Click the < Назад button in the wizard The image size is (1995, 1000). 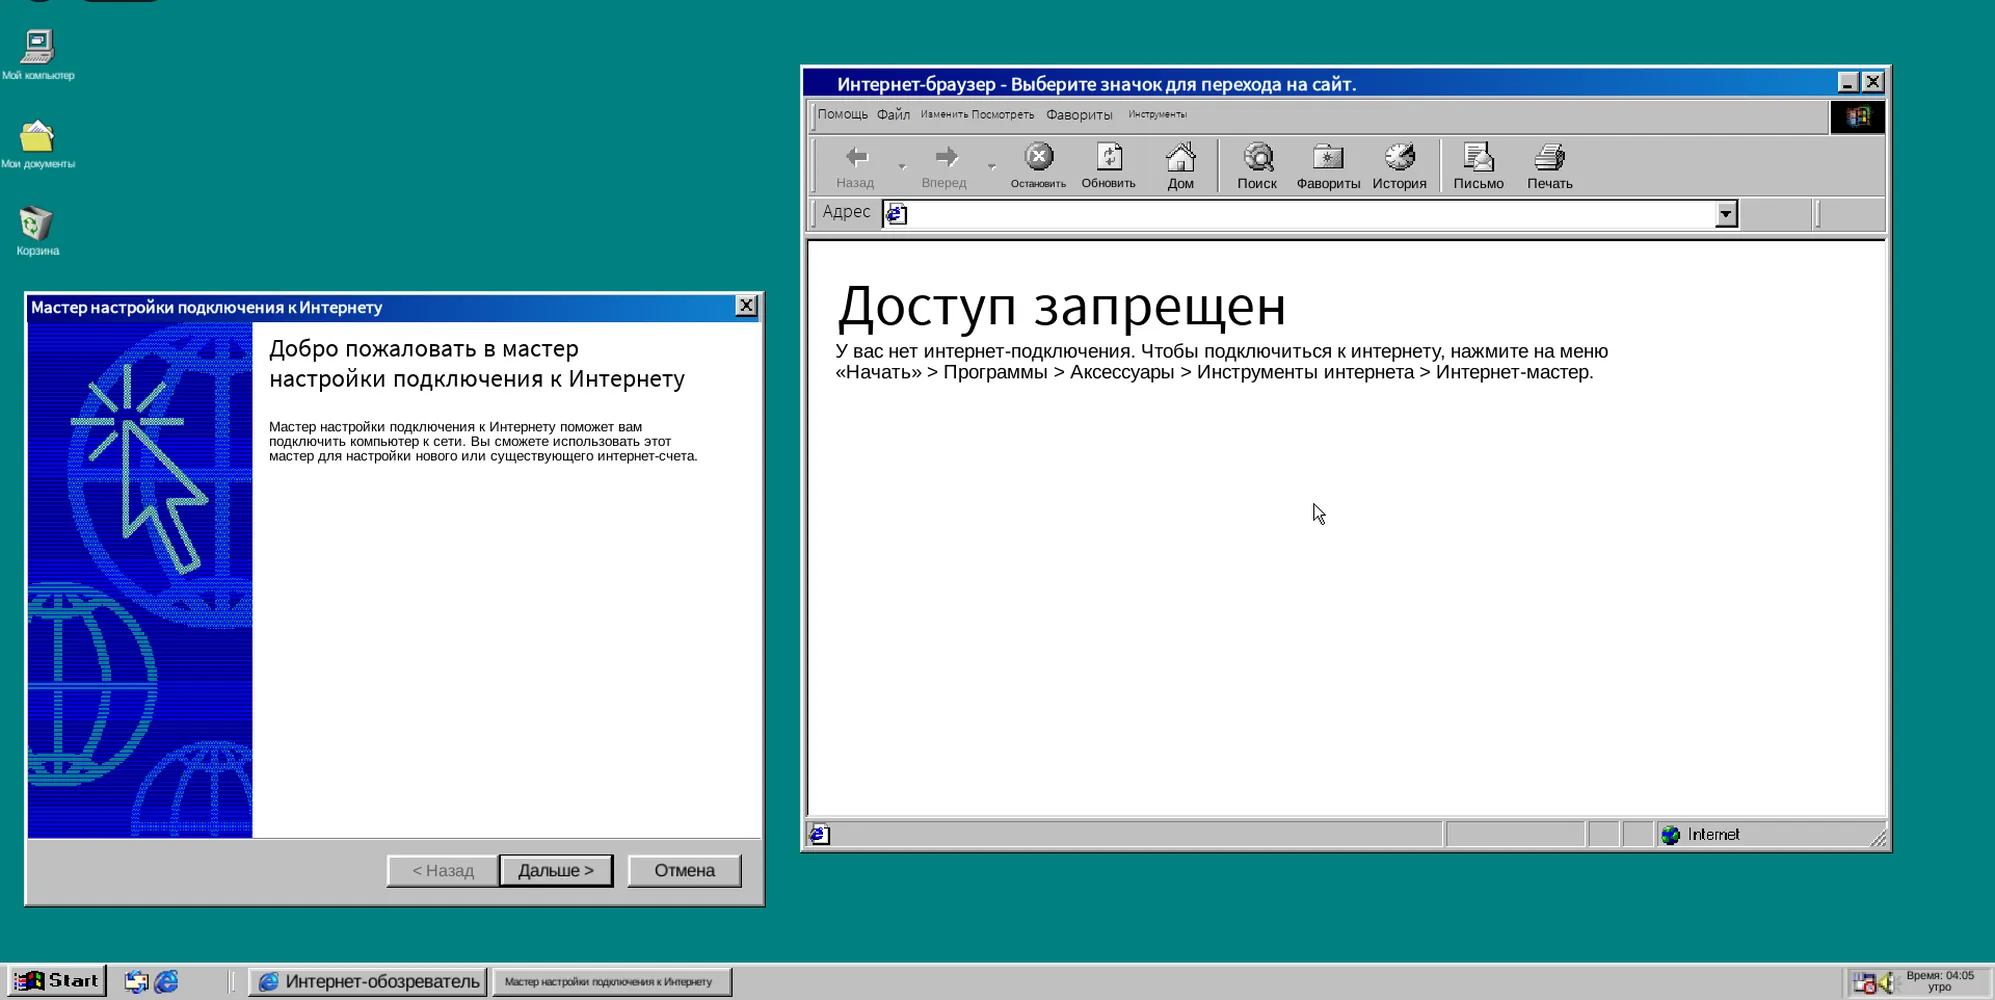pos(443,871)
